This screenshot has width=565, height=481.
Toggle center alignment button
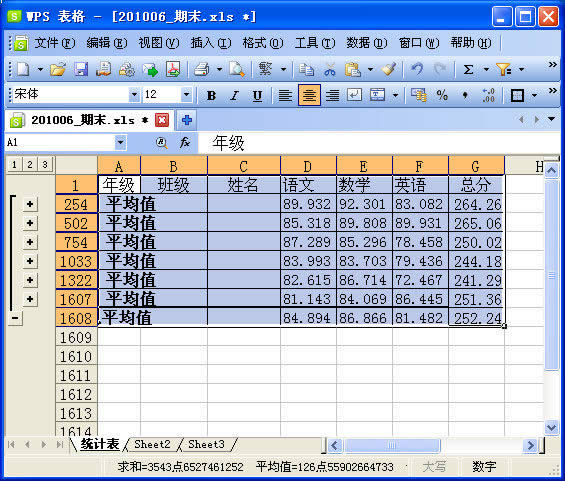coord(309,95)
